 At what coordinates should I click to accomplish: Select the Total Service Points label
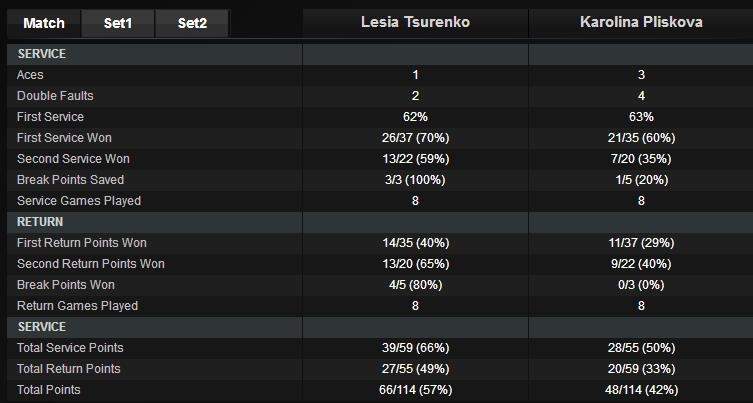[70, 348]
